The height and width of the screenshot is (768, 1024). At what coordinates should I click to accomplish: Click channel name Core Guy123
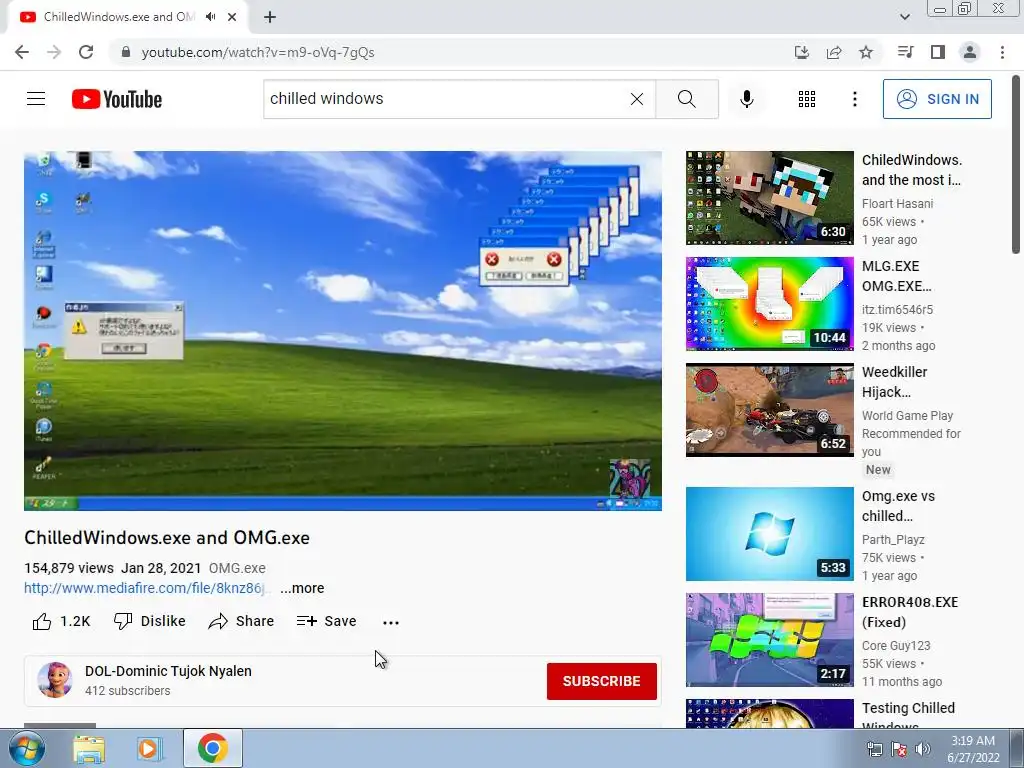(896, 645)
